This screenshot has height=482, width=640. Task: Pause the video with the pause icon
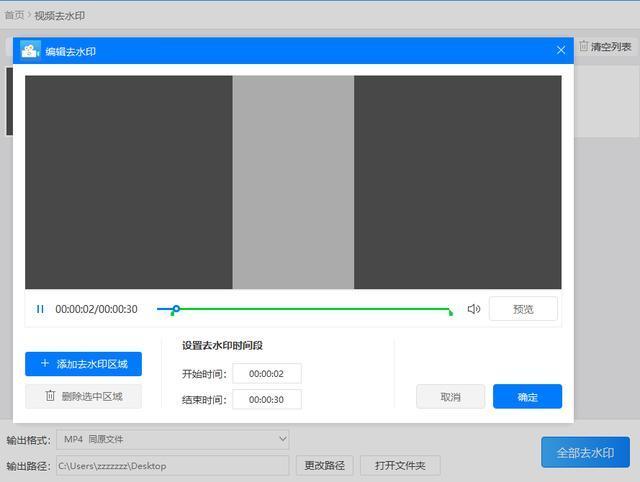[x=40, y=309]
